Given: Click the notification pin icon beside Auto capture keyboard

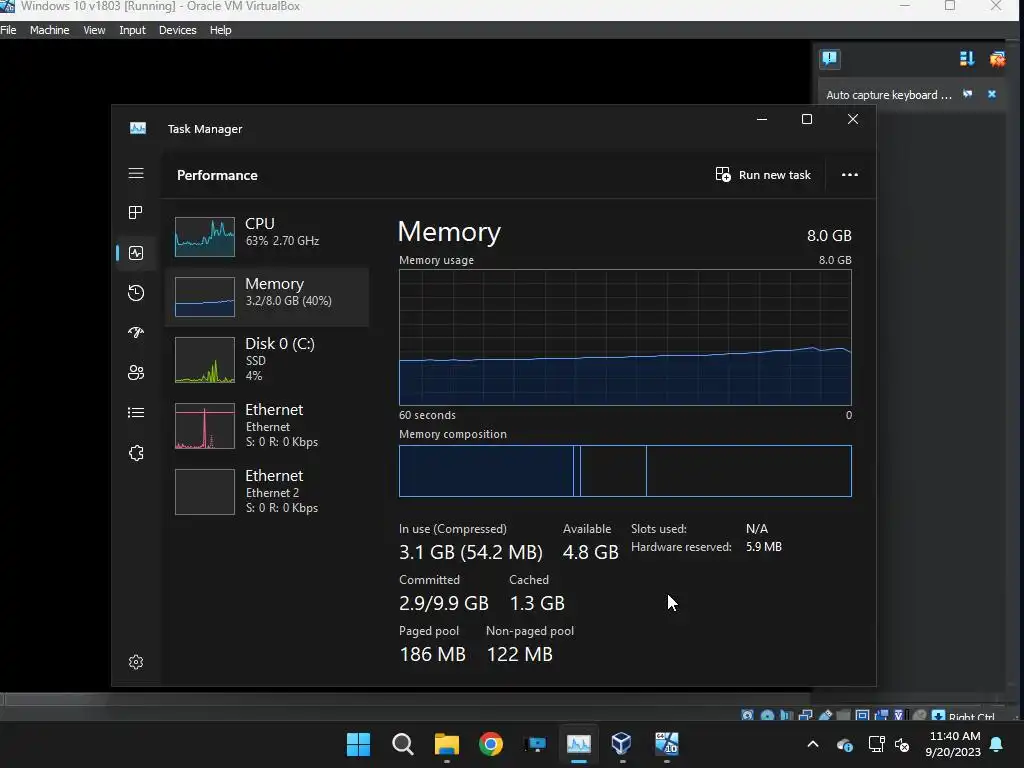Looking at the screenshot, I should tap(968, 94).
